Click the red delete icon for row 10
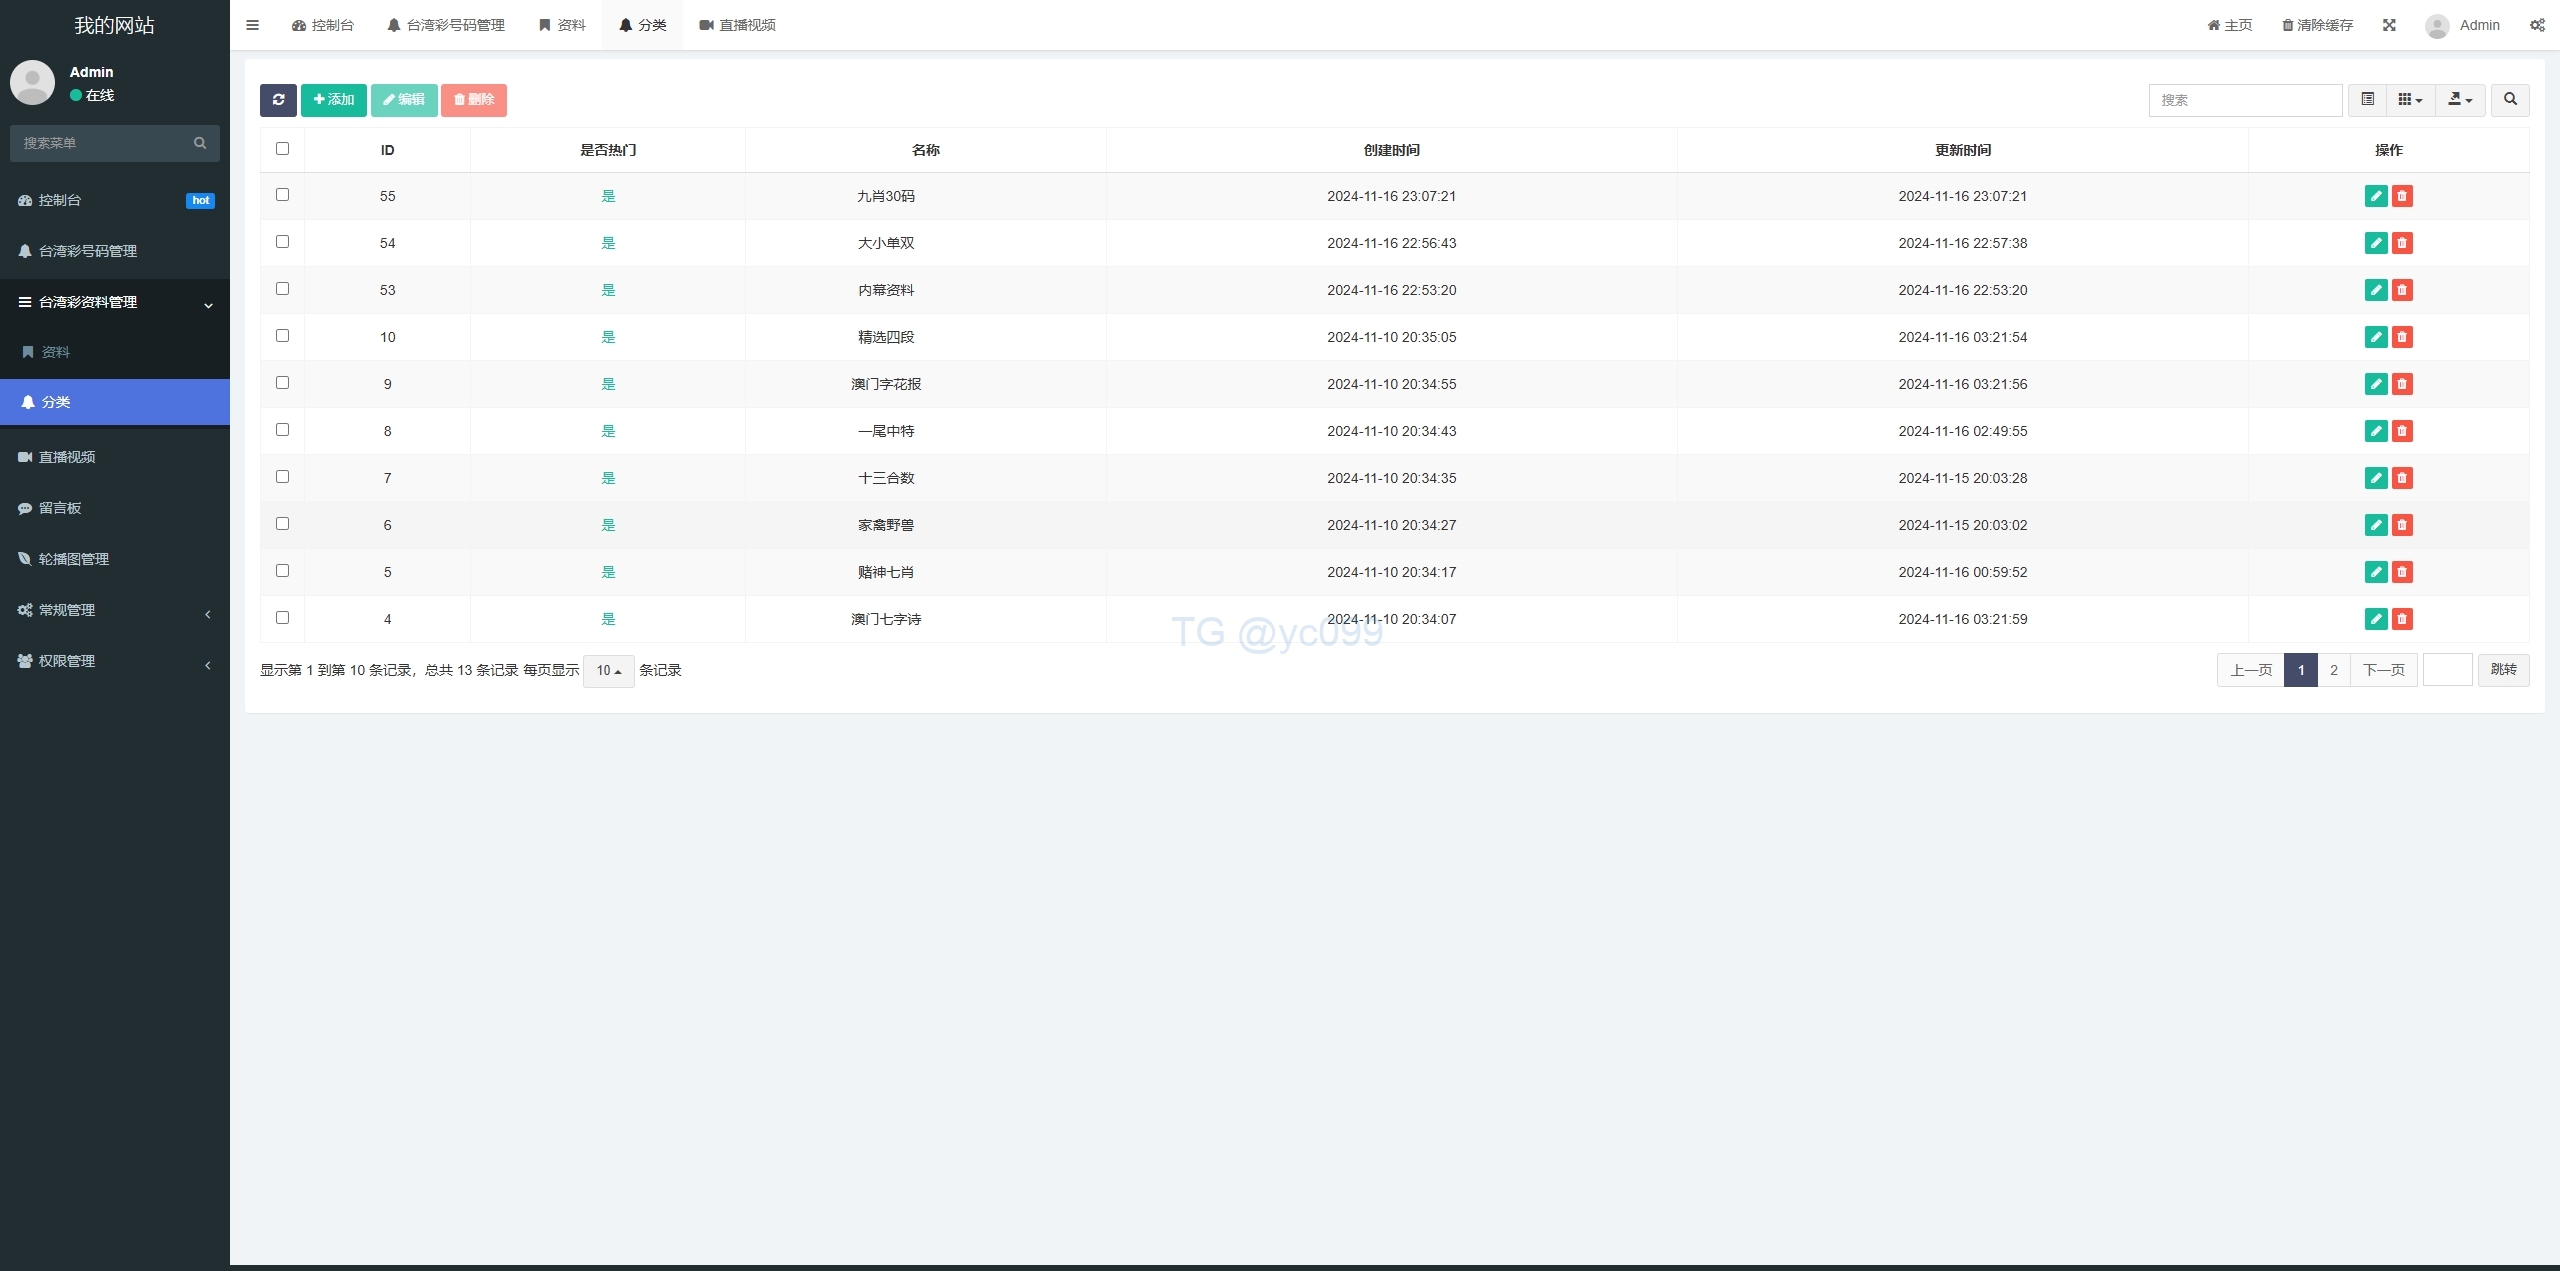The height and width of the screenshot is (1271, 2560). [2402, 337]
